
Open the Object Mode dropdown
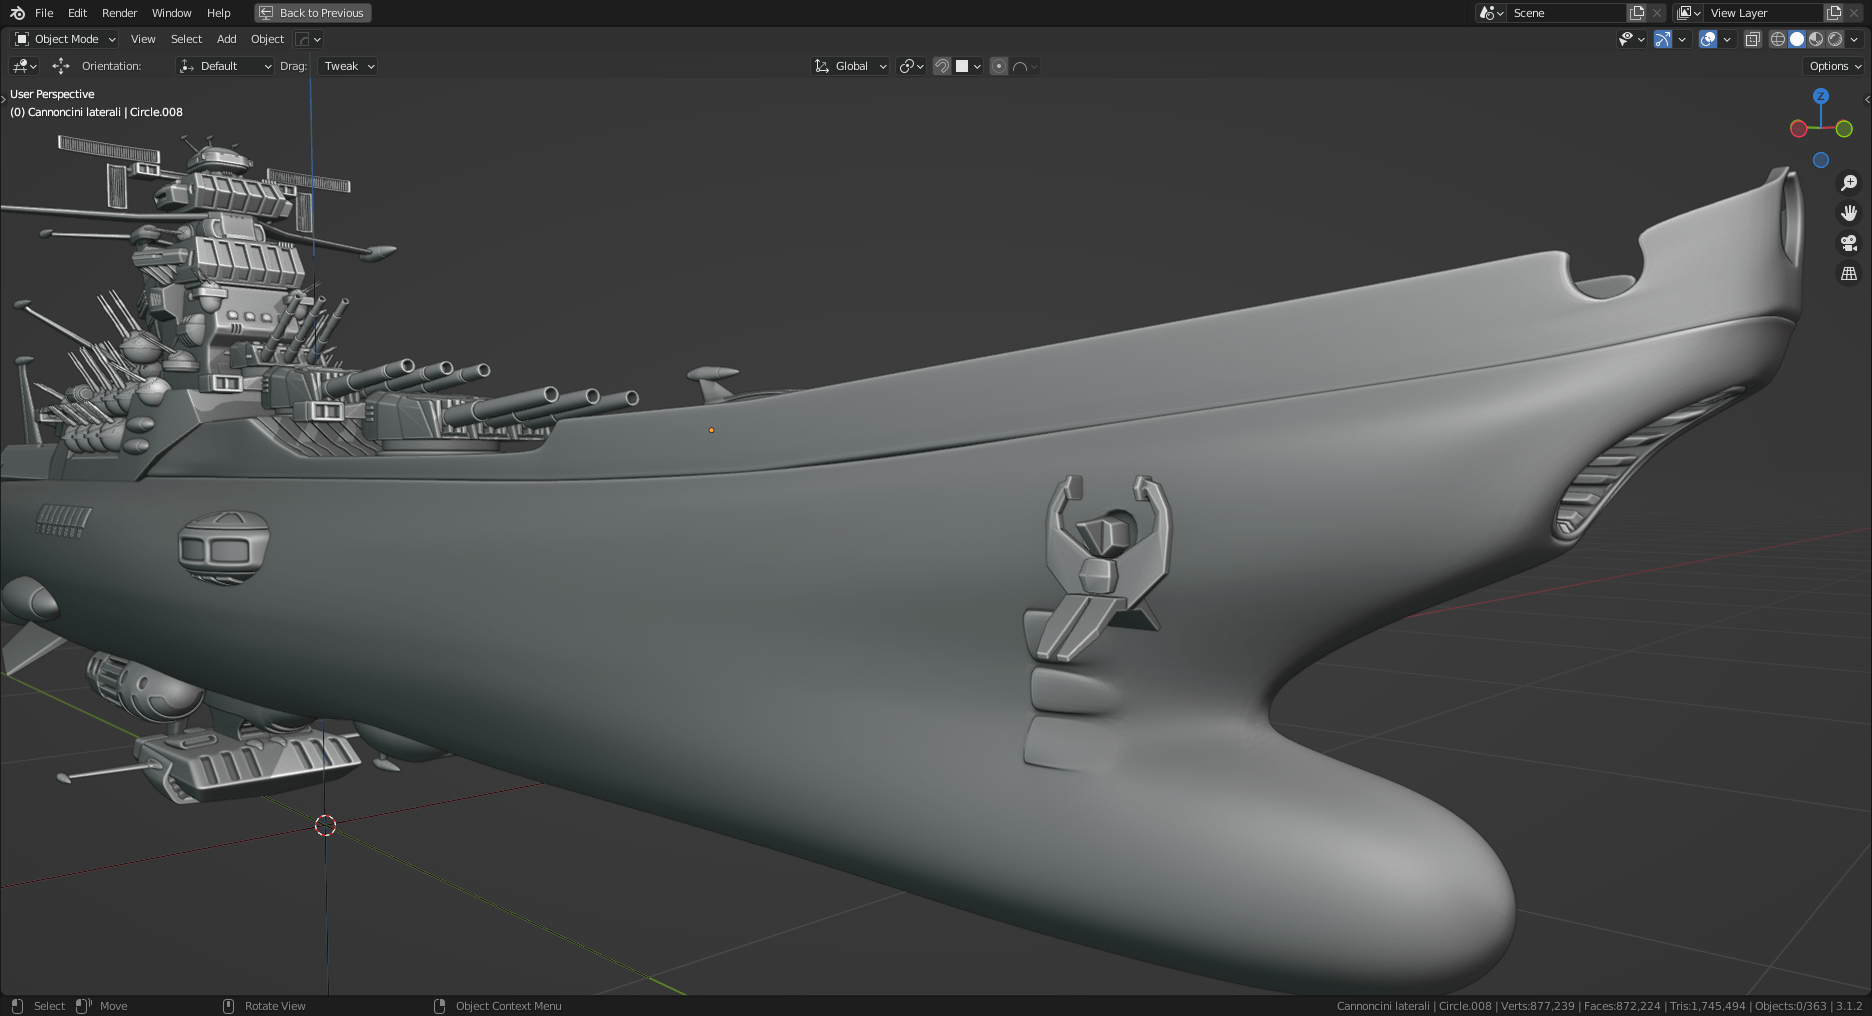coord(65,39)
